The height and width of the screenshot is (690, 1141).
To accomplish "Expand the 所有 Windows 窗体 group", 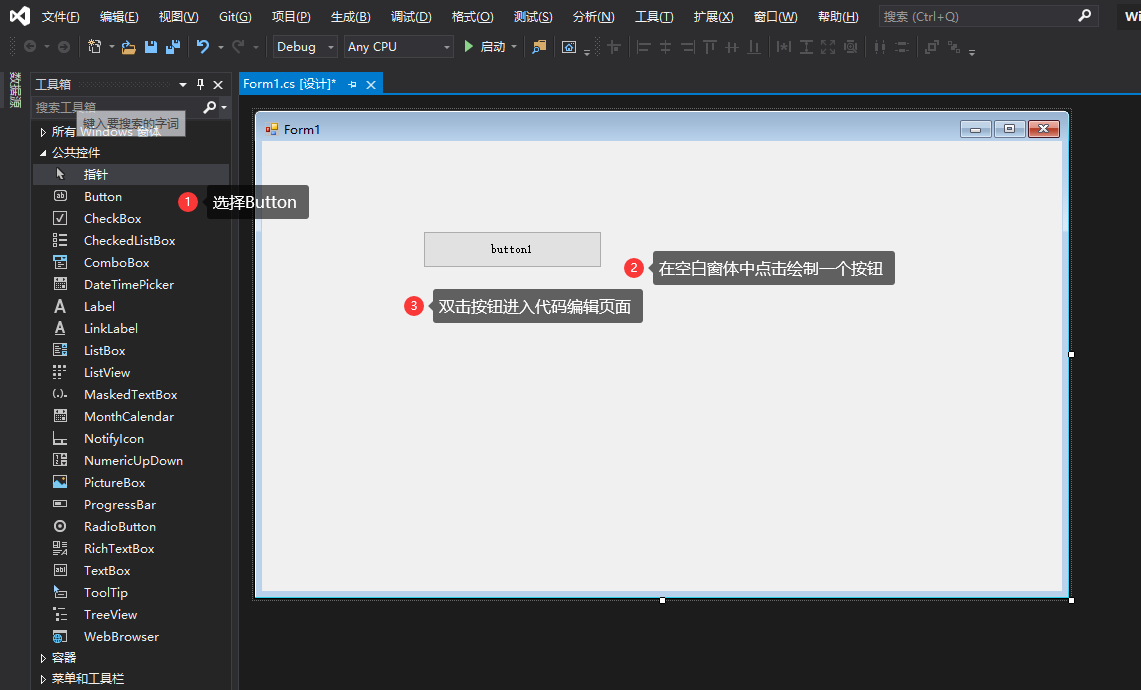I will click(x=43, y=132).
